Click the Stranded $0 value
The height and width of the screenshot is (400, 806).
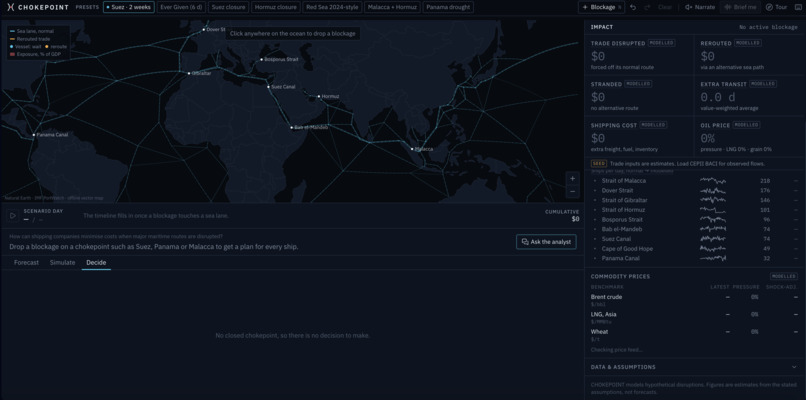point(598,97)
